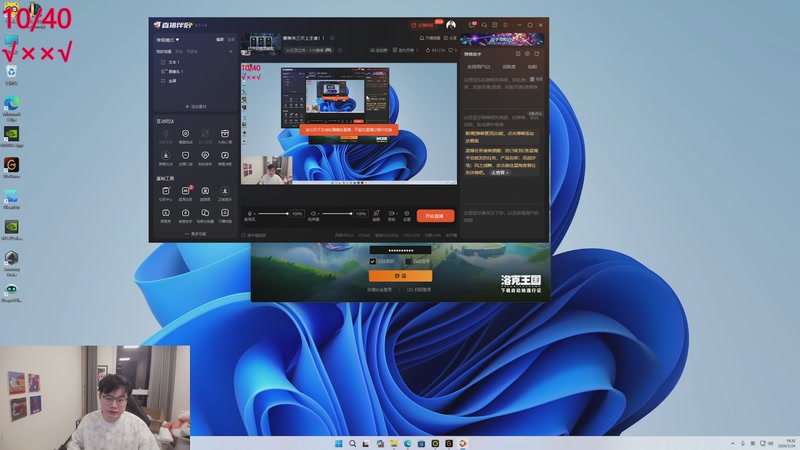Uncheck remember password in login window

pos(372,261)
